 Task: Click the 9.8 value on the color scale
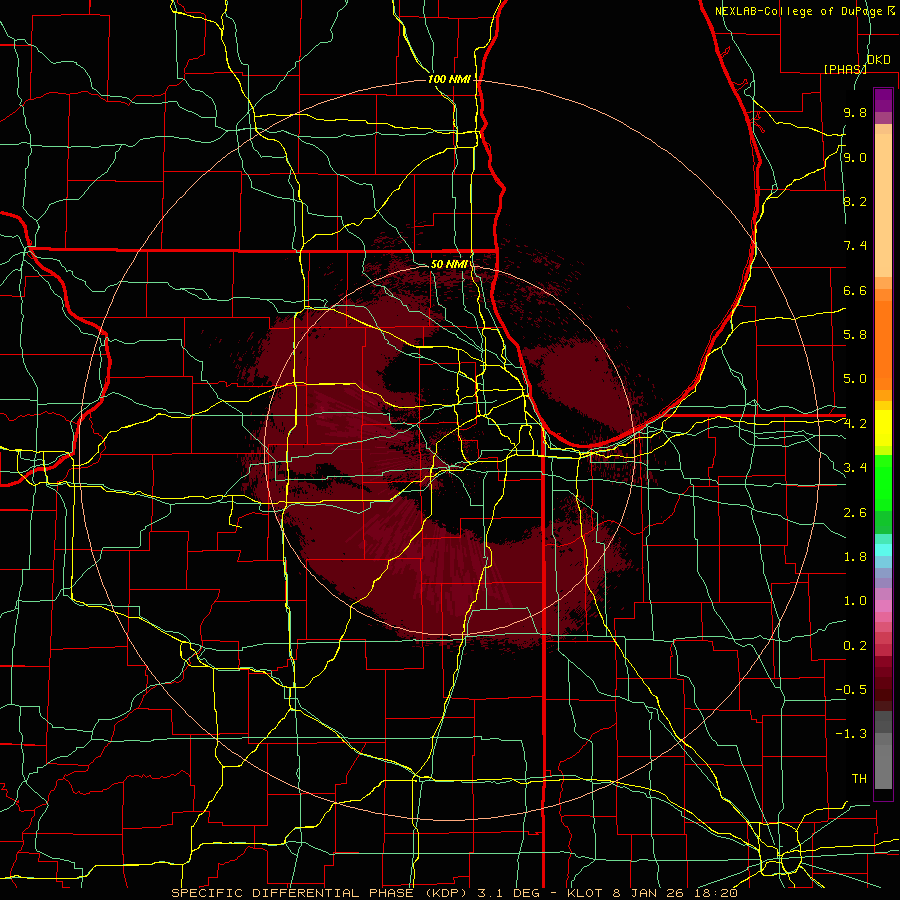pos(855,112)
